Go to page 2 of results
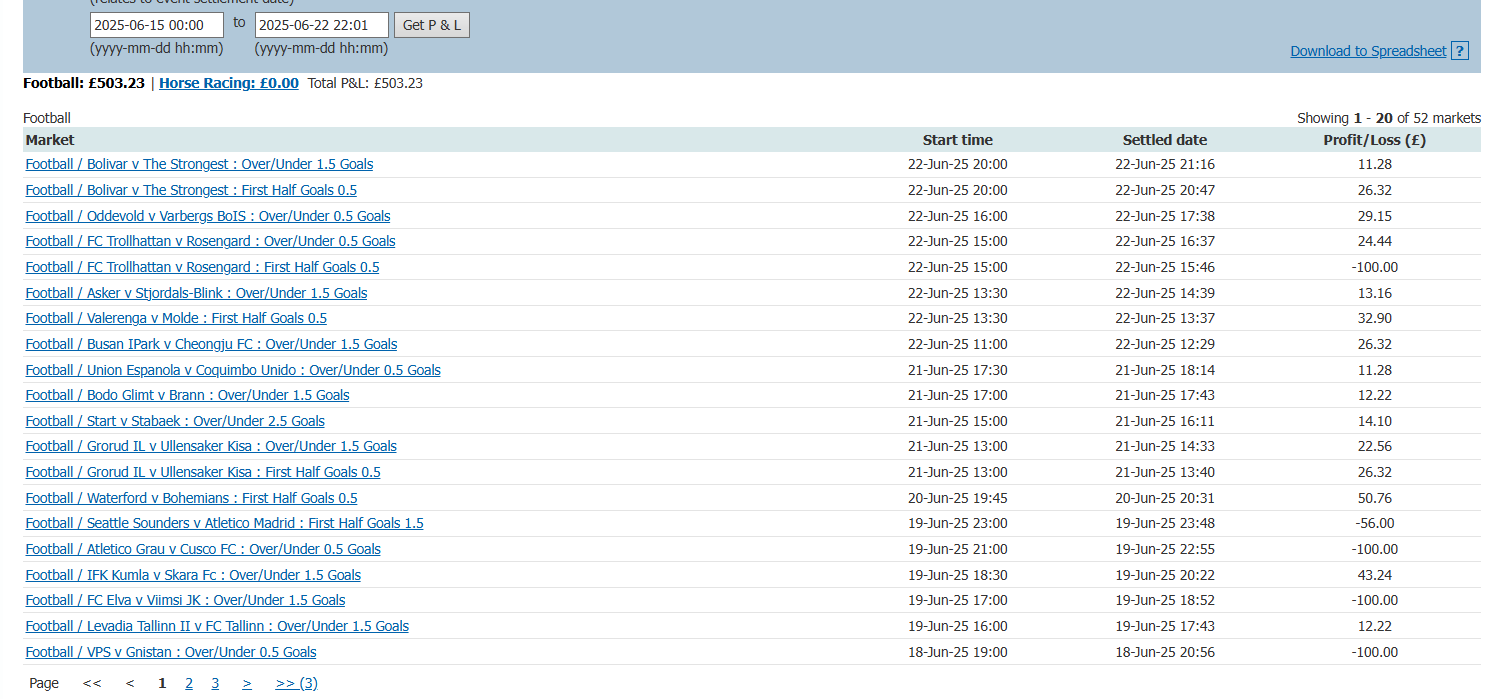The height and width of the screenshot is (699, 1504). 189,683
